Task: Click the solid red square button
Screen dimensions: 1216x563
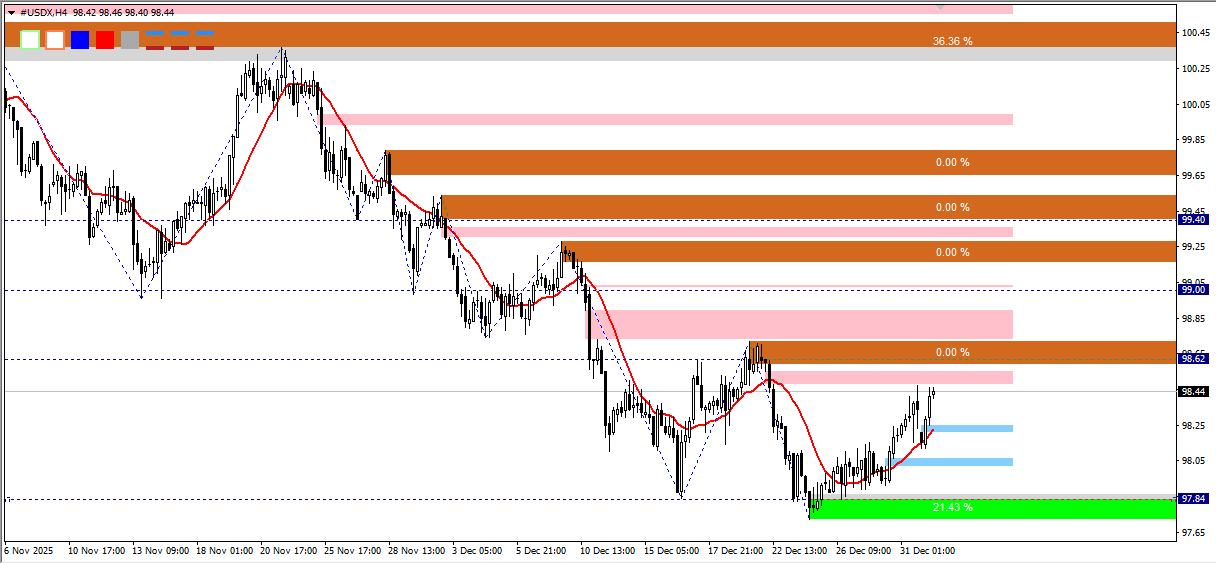Action: [105, 40]
